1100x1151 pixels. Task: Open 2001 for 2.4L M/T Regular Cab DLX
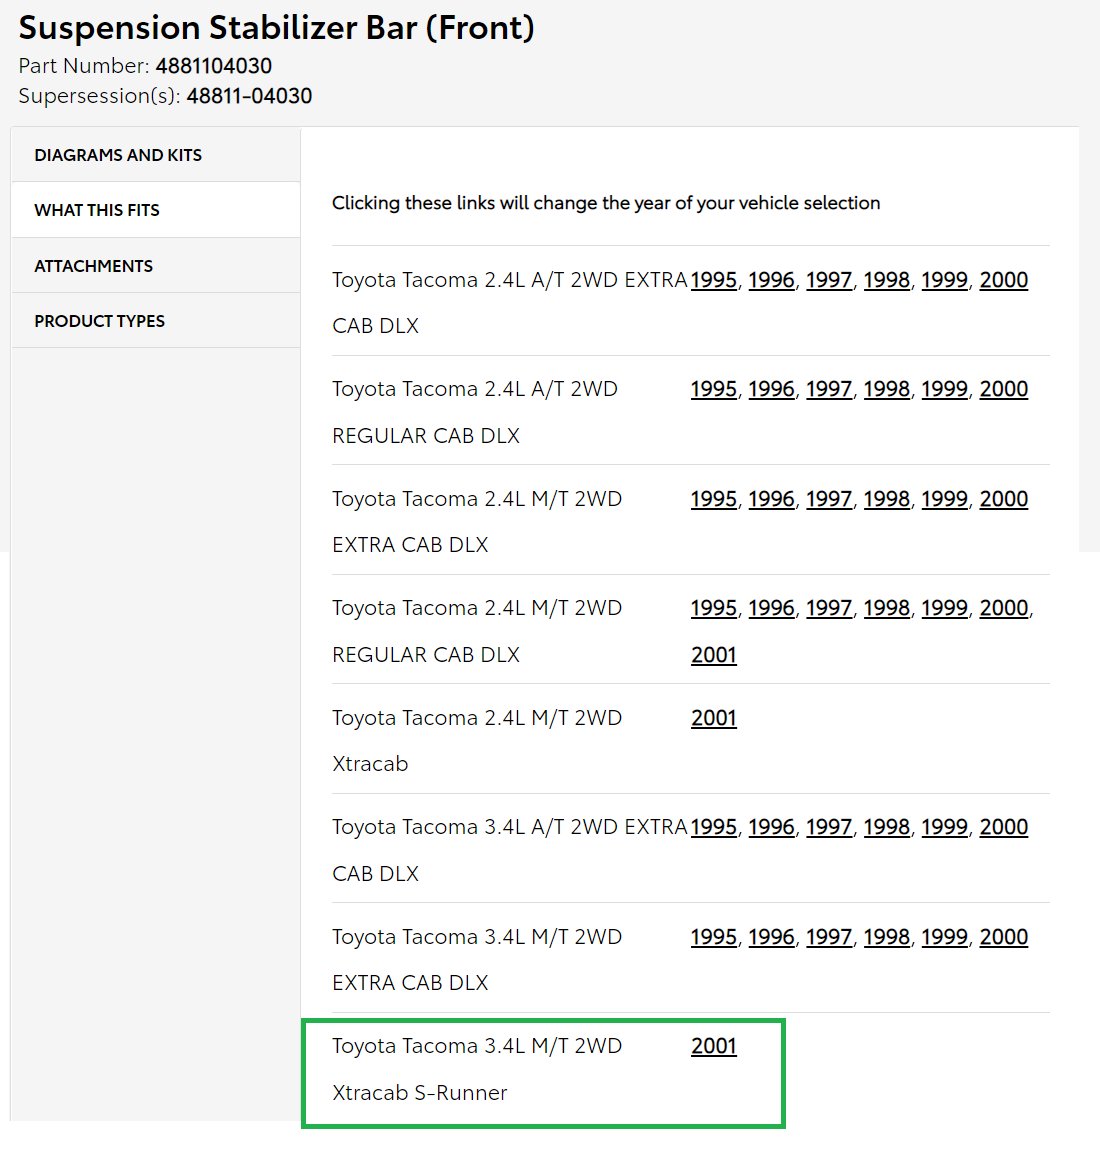coord(713,654)
